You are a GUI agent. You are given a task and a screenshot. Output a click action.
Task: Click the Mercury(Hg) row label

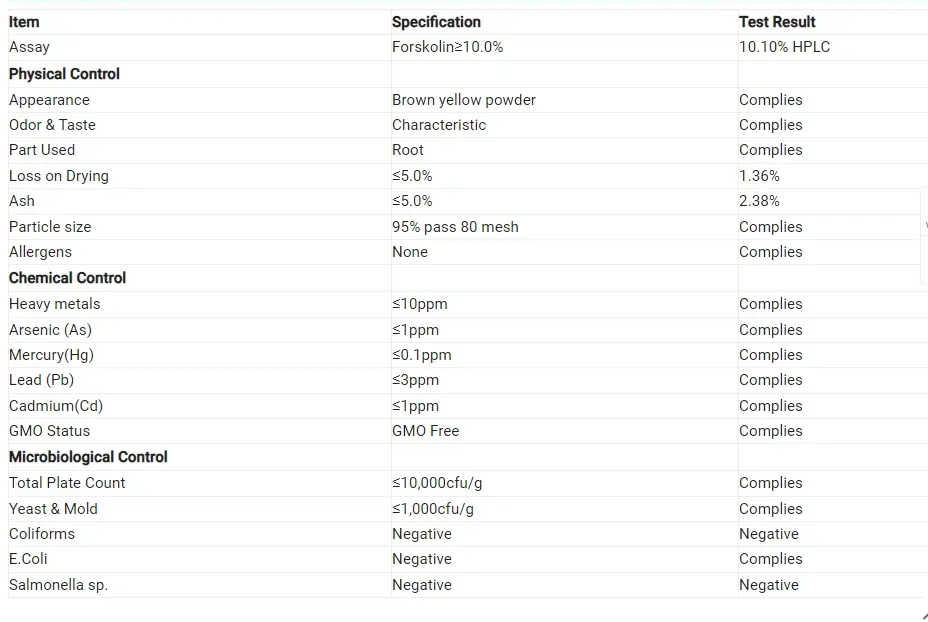[x=51, y=355]
